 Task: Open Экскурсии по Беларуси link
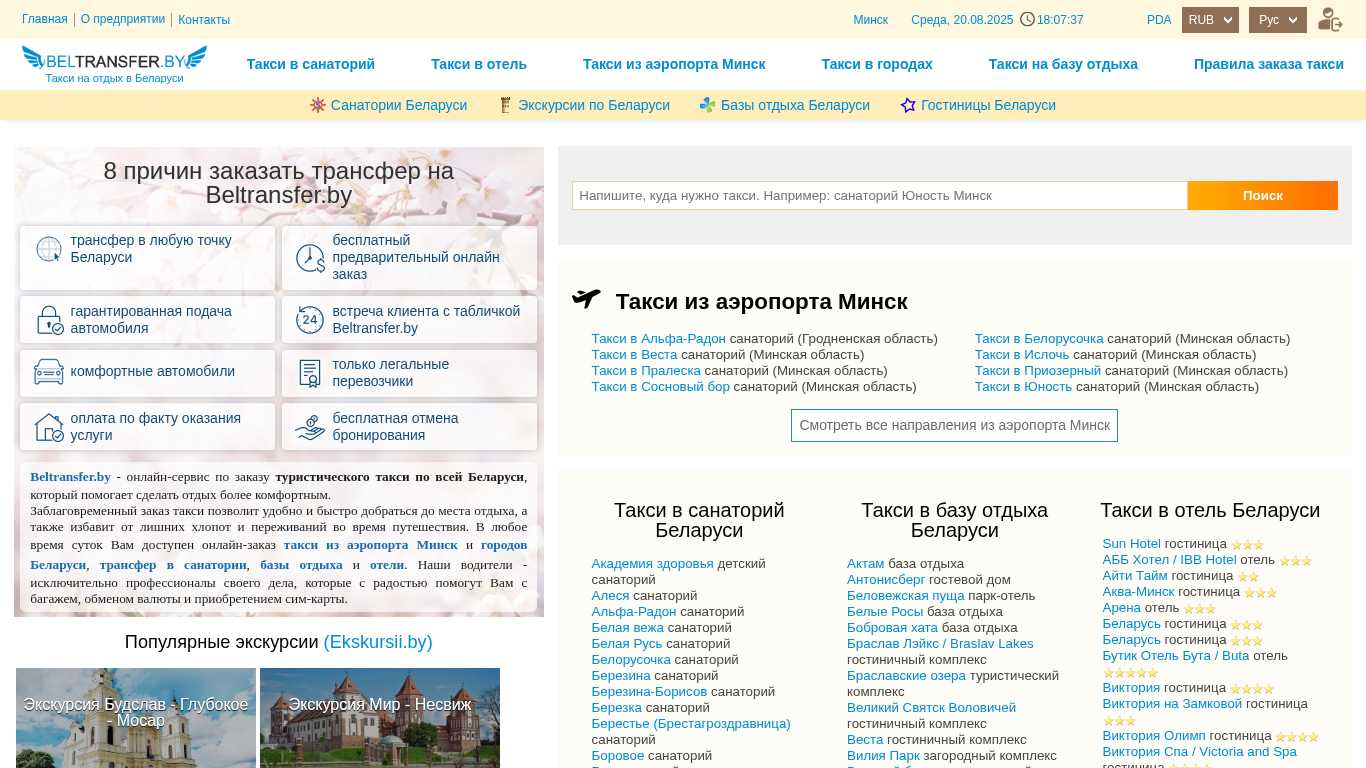click(594, 105)
